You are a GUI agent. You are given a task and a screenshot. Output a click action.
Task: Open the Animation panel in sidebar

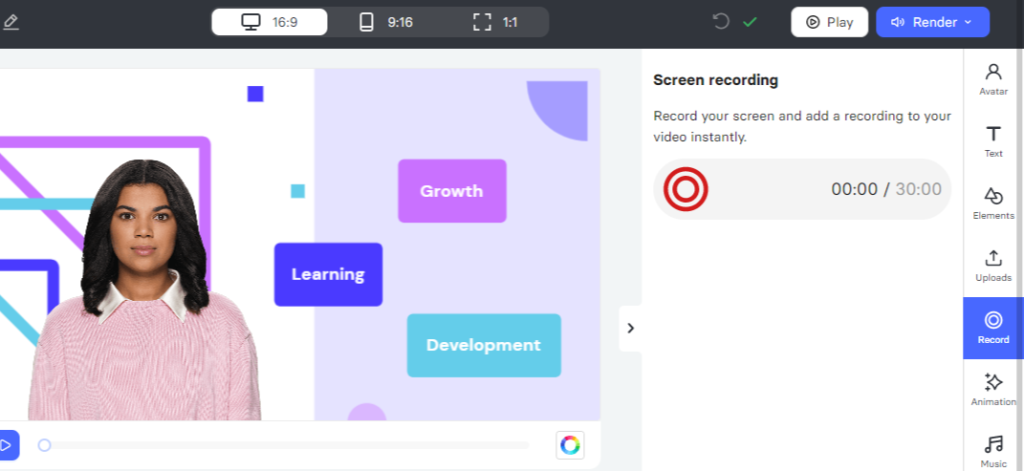click(x=993, y=390)
